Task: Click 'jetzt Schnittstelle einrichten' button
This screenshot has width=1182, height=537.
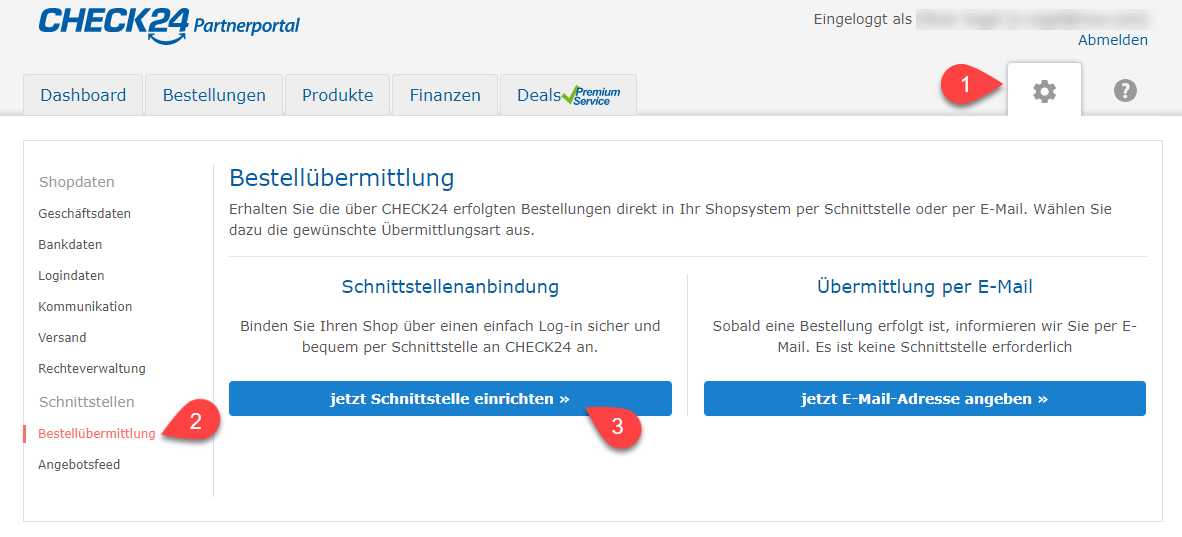Action: pos(450,398)
